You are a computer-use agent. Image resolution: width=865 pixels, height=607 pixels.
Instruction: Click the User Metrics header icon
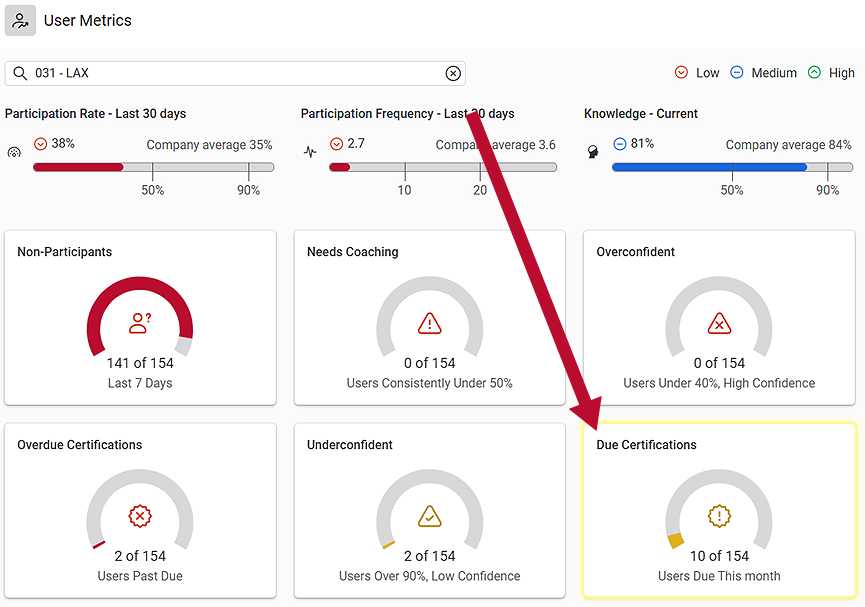(x=20, y=20)
